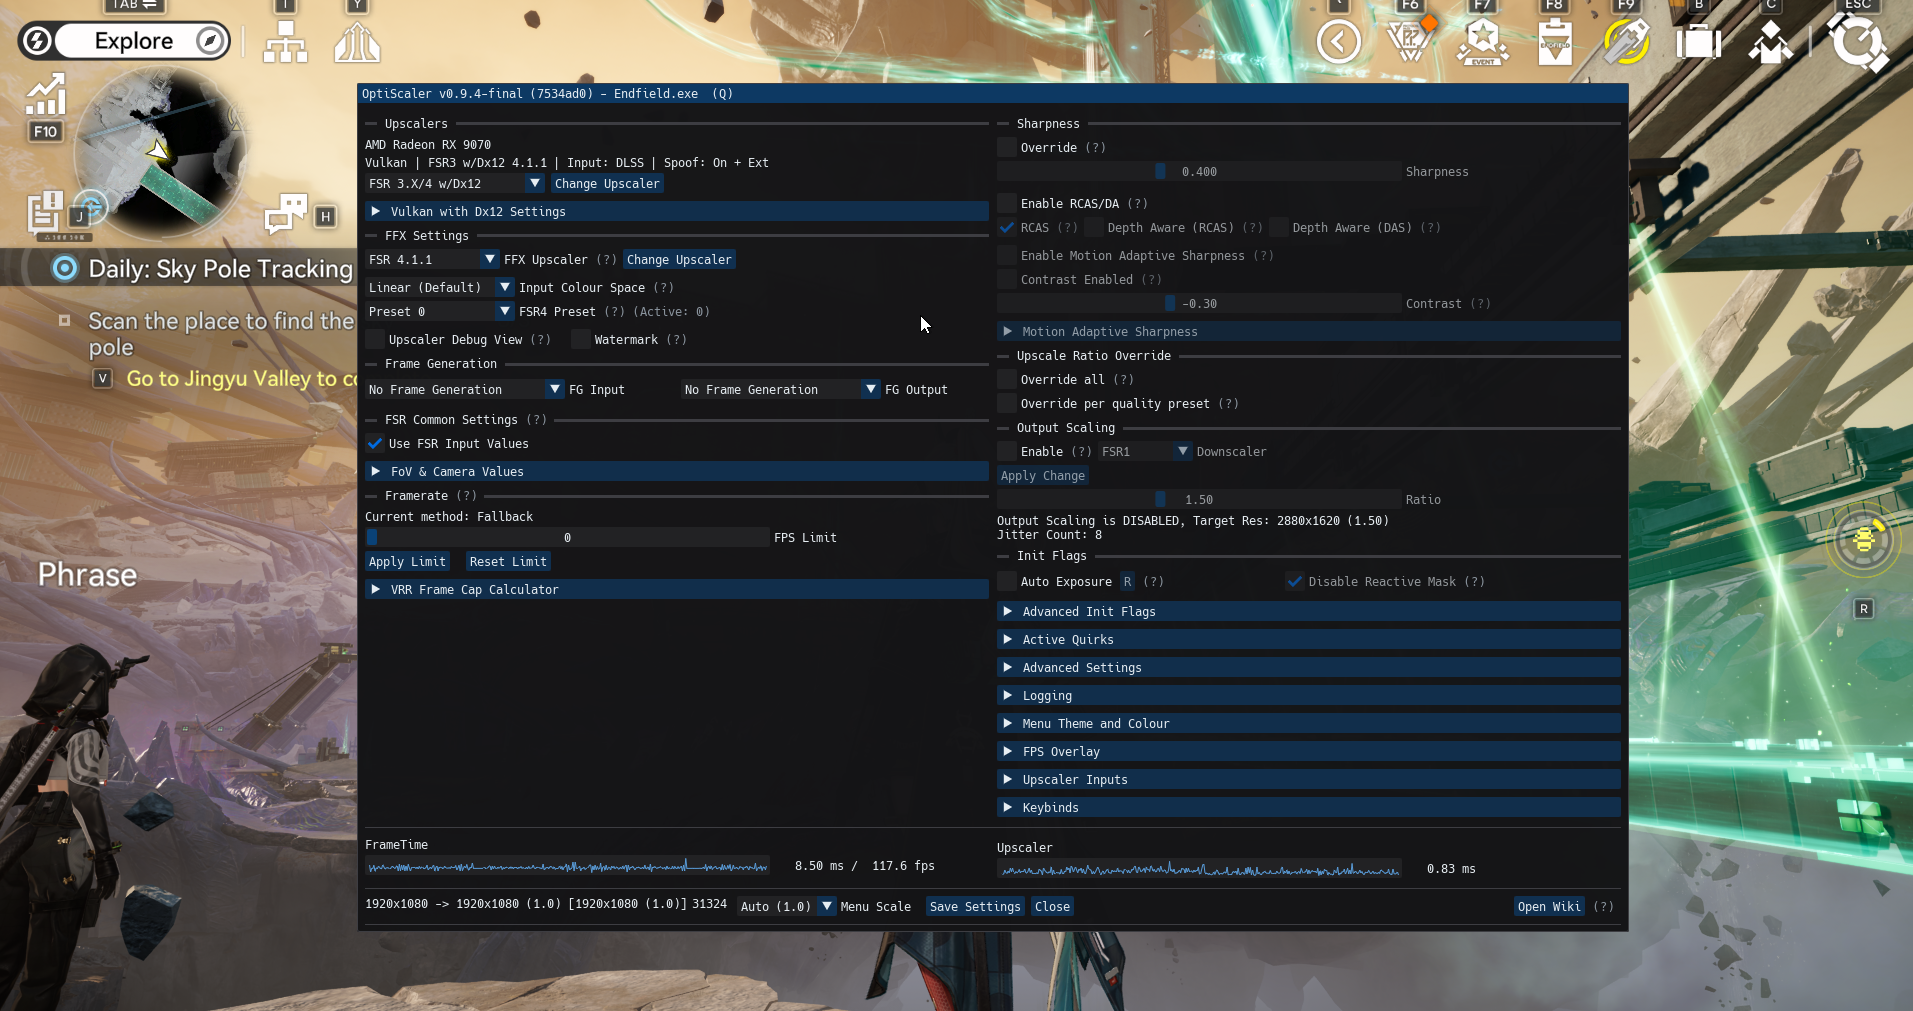Click the FPS Limit slider

click(567, 537)
